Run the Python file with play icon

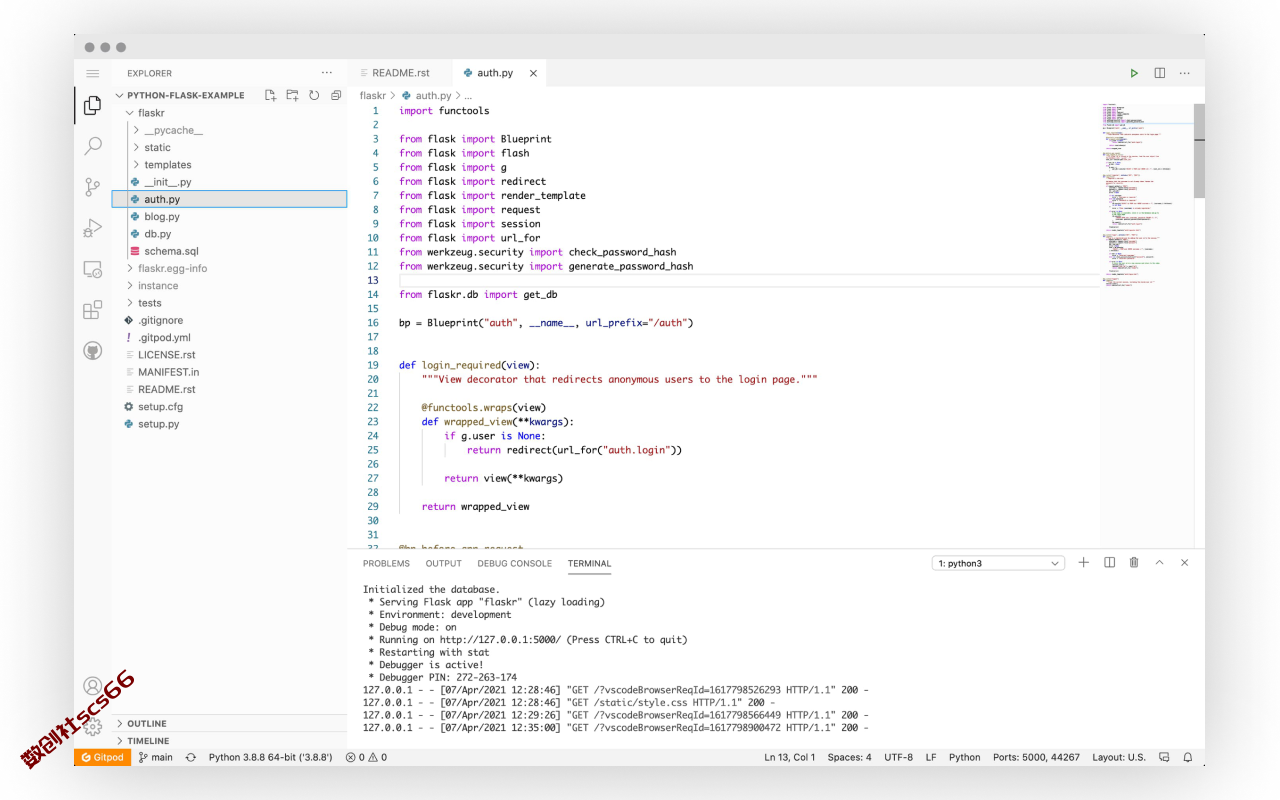(x=1134, y=73)
